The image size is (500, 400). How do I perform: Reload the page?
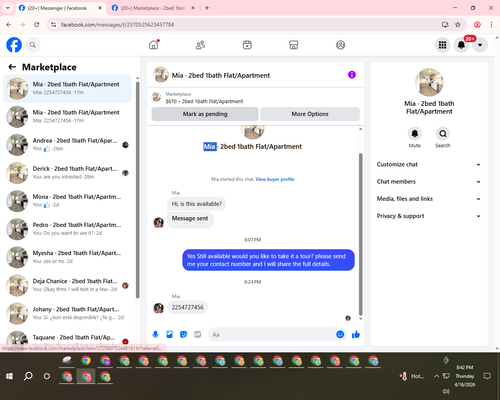click(x=37, y=24)
